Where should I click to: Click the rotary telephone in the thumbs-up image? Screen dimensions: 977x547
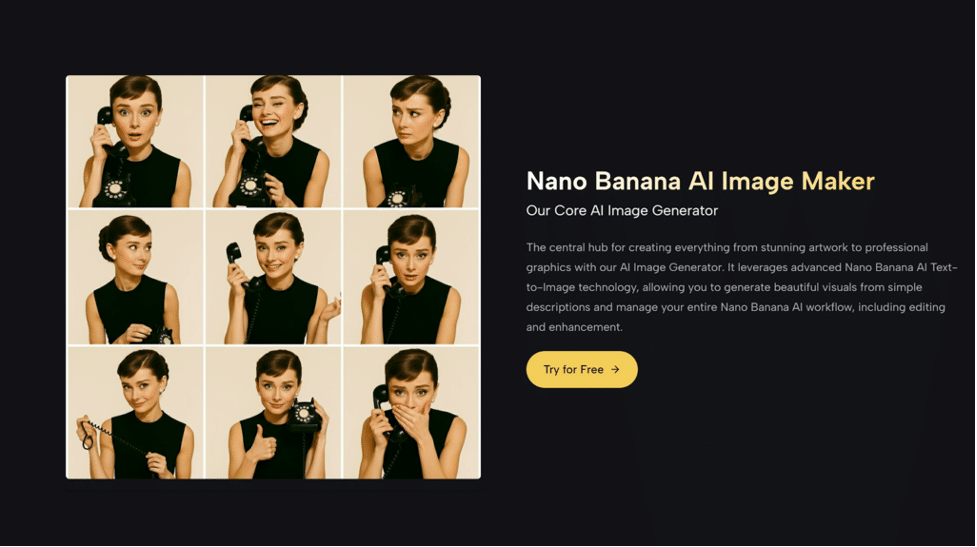tap(303, 414)
